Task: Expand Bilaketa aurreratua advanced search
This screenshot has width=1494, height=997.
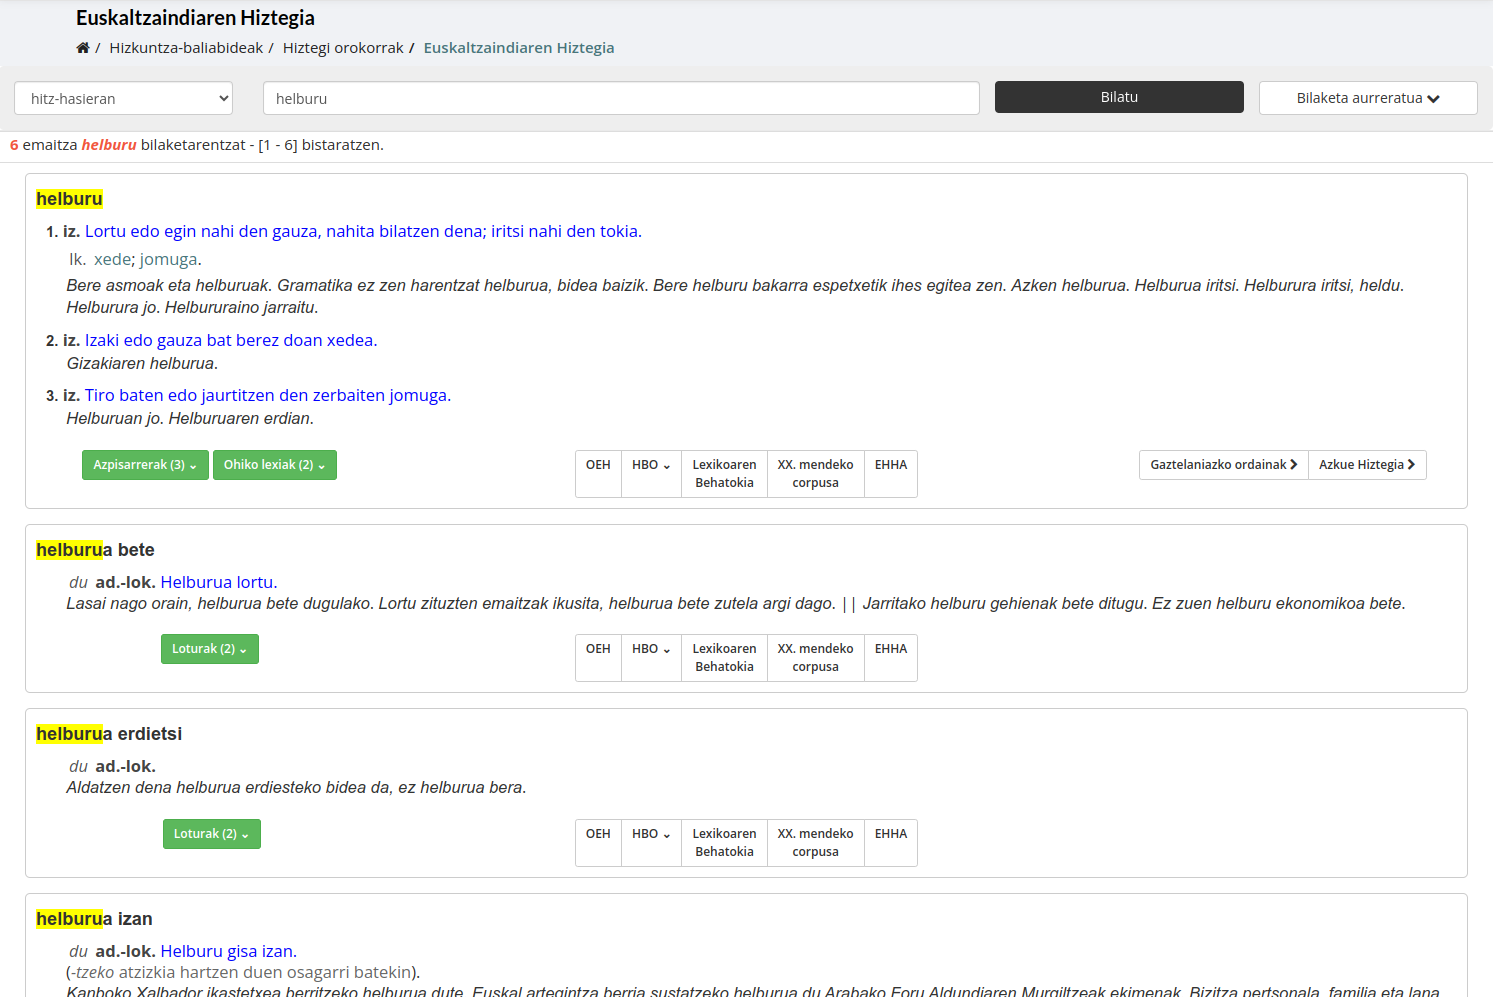Action: click(x=1367, y=98)
